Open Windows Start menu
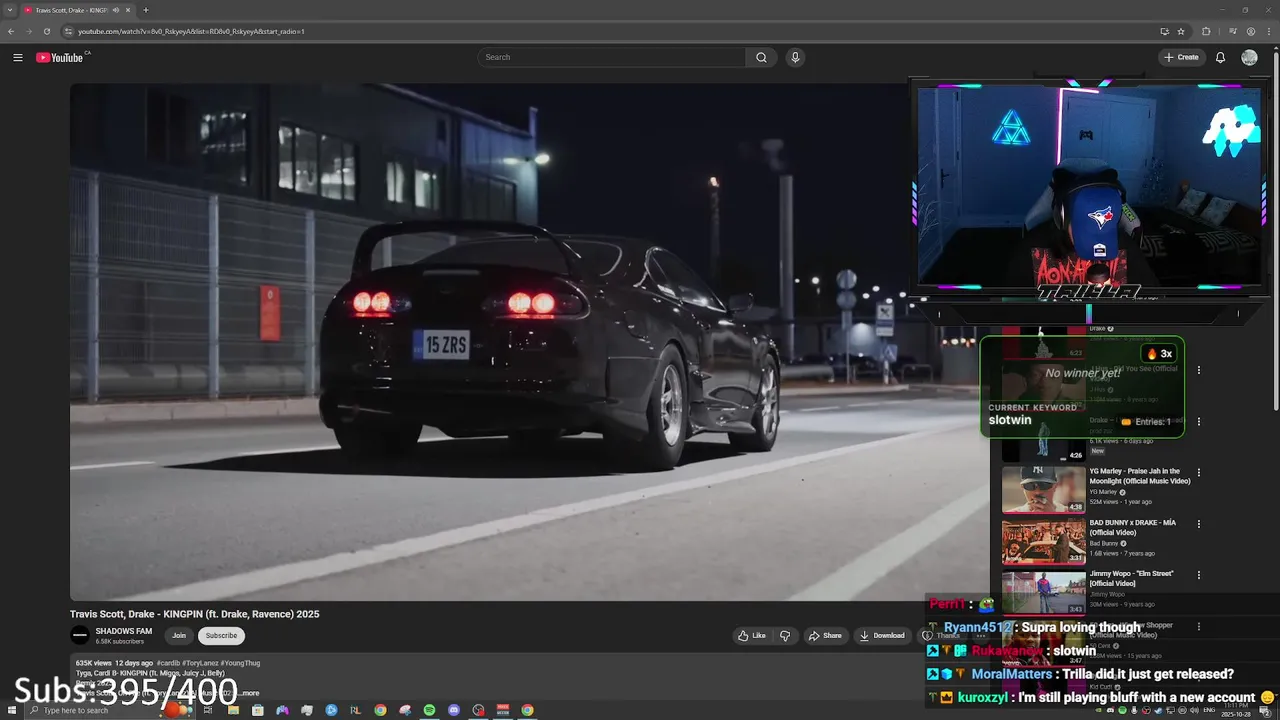This screenshot has height=720, width=1280. pos(11,710)
